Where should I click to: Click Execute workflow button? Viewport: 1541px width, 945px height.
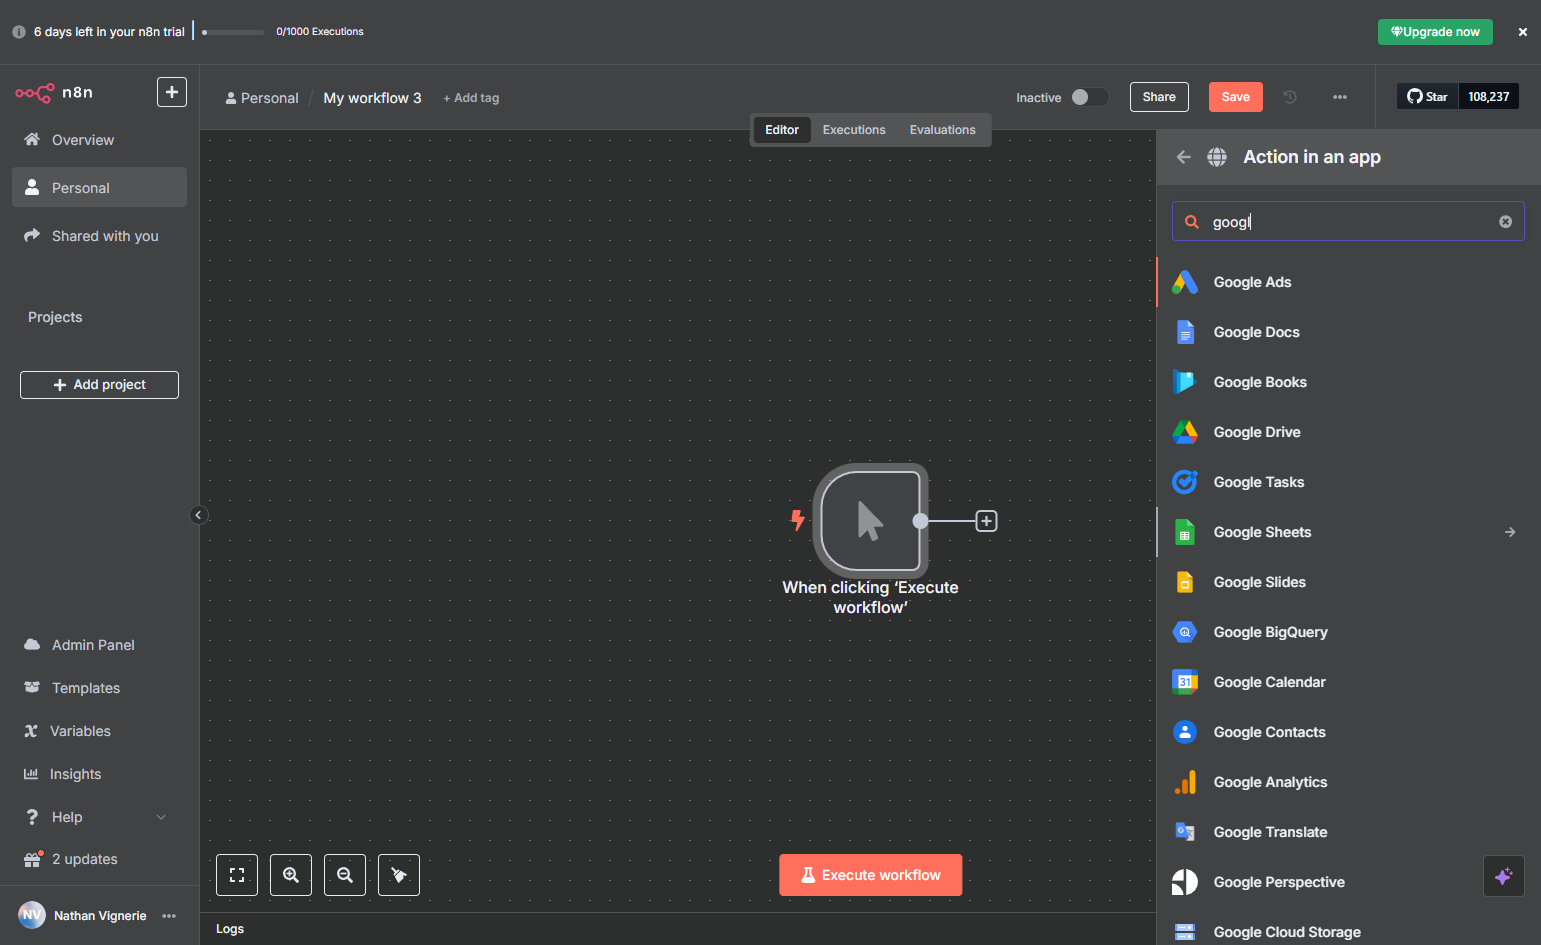[x=871, y=875]
